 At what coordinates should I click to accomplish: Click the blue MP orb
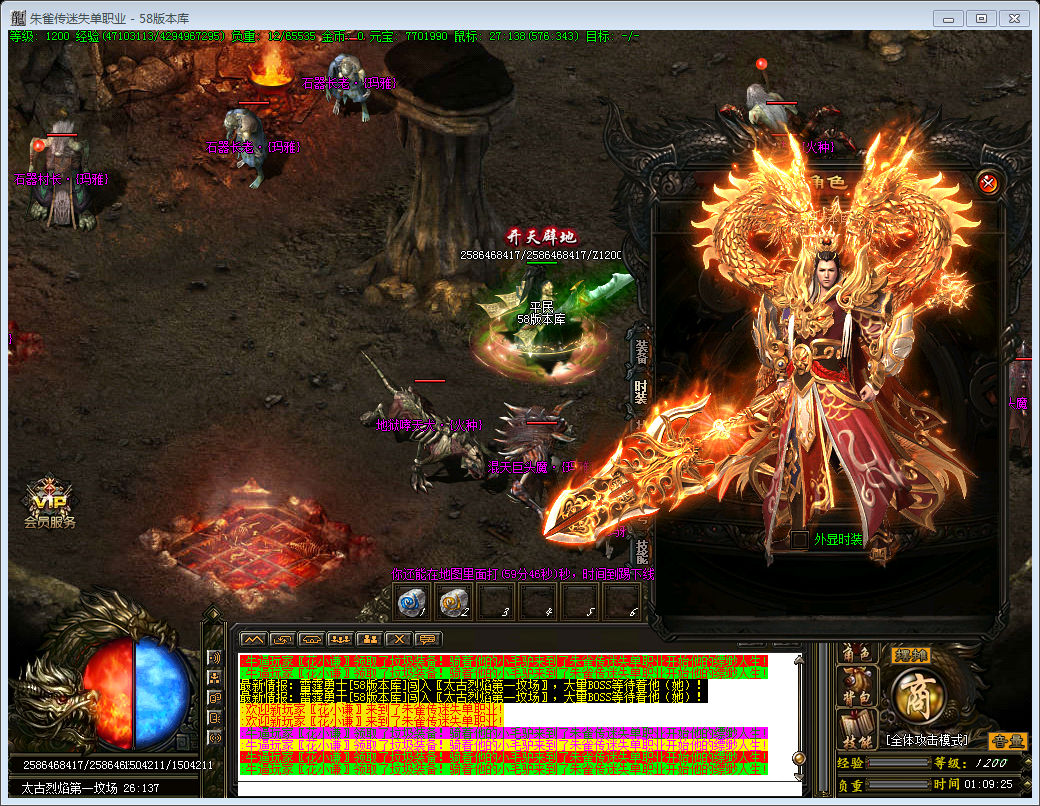(161, 695)
